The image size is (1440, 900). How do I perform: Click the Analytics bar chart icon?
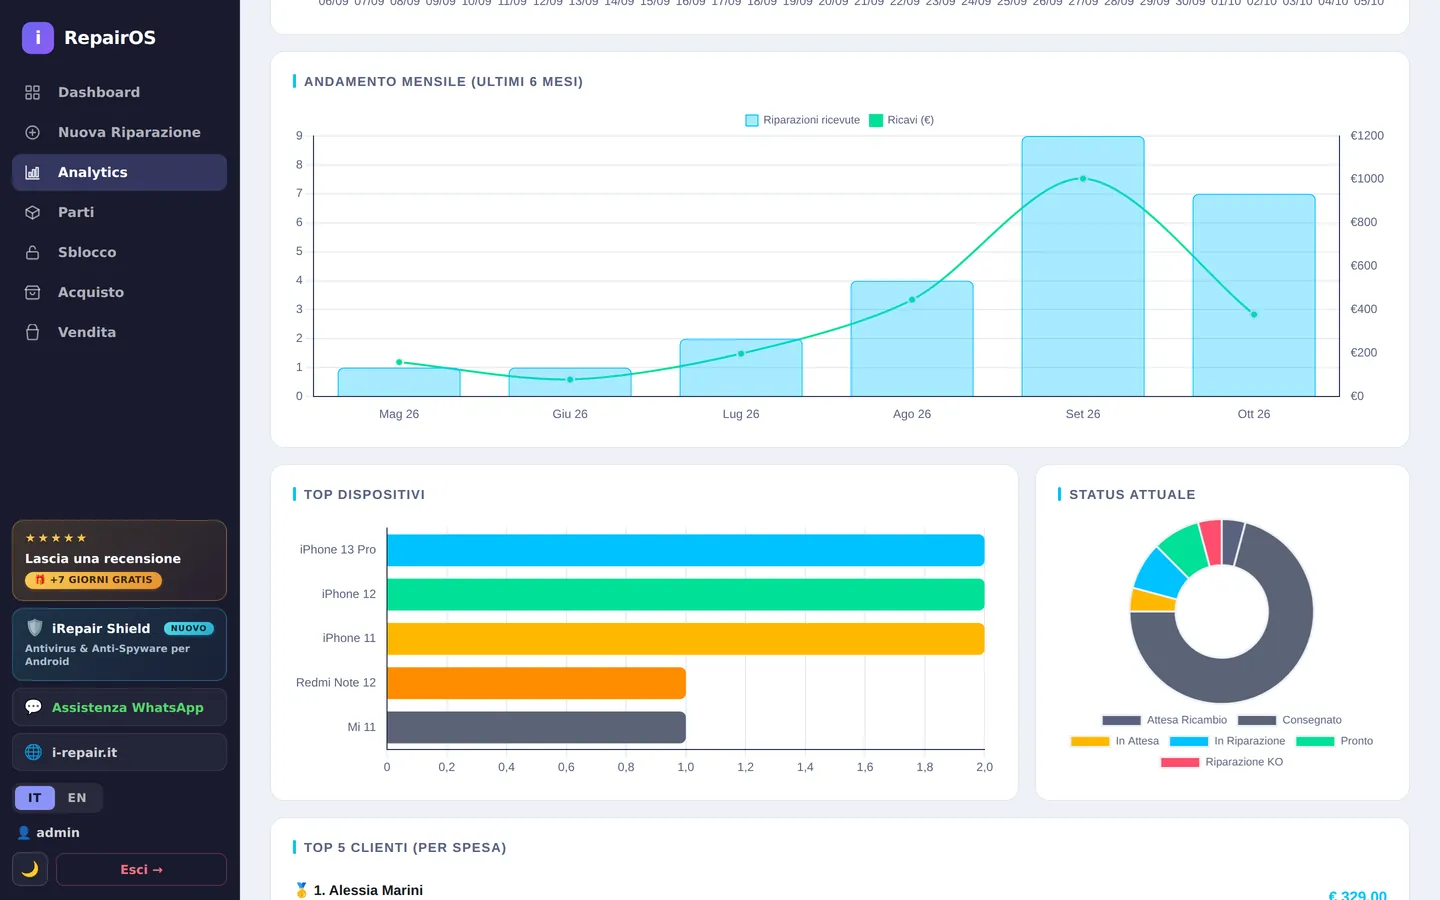click(x=32, y=172)
